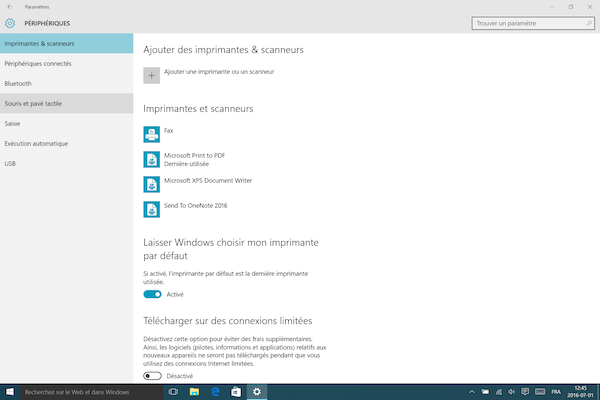Select the Fax printer icon
Screen dimensions: 600x400
(152, 134)
